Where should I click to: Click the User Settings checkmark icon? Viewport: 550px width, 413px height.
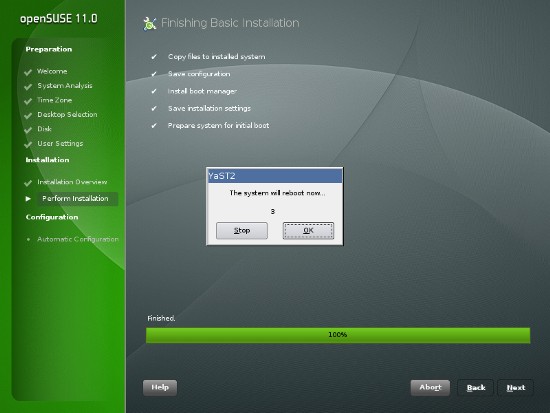click(28, 145)
